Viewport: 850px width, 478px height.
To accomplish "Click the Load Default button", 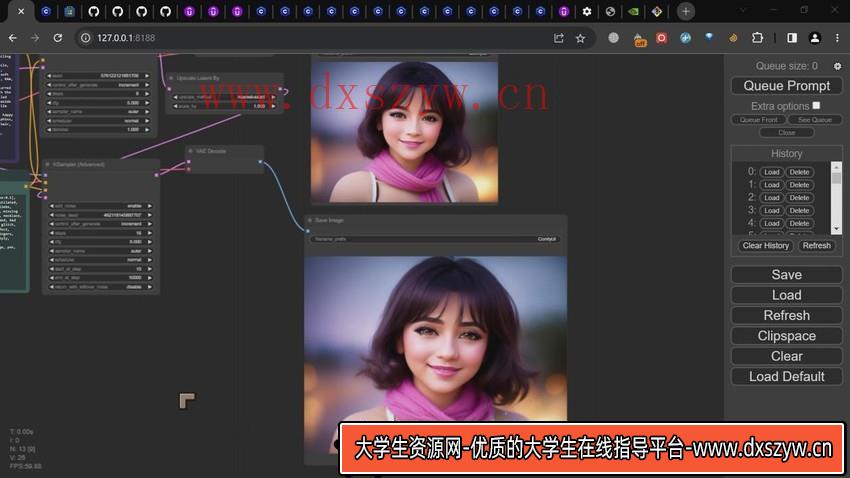I will tap(787, 377).
